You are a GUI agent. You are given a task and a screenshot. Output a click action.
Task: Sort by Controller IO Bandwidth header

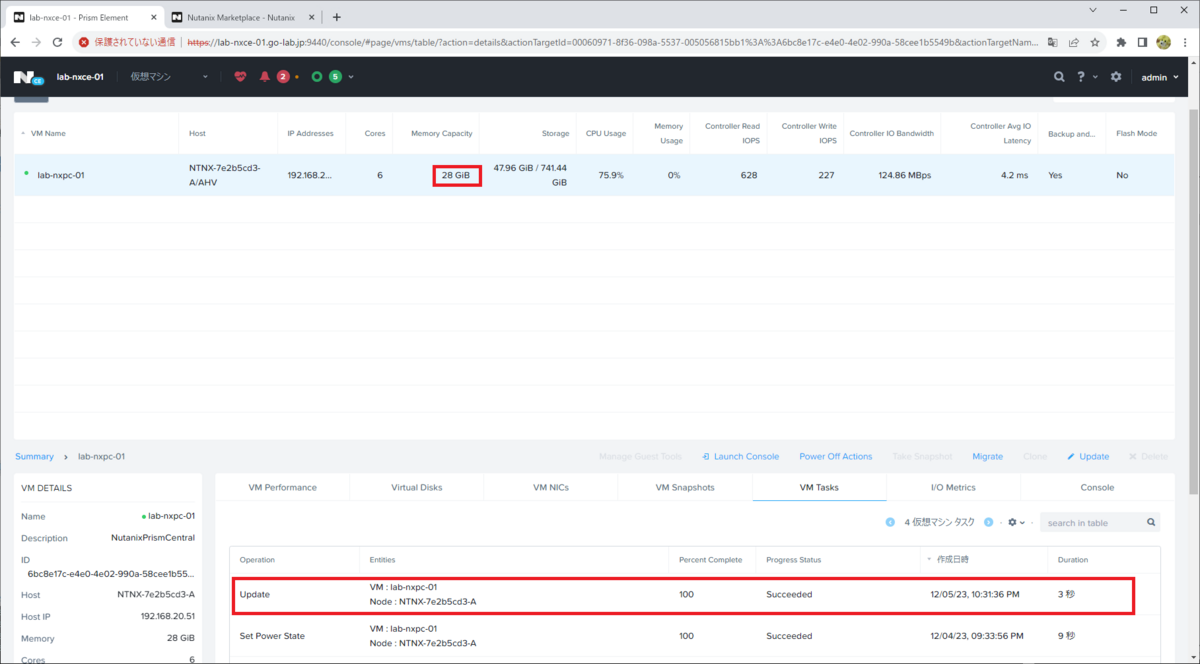point(891,133)
